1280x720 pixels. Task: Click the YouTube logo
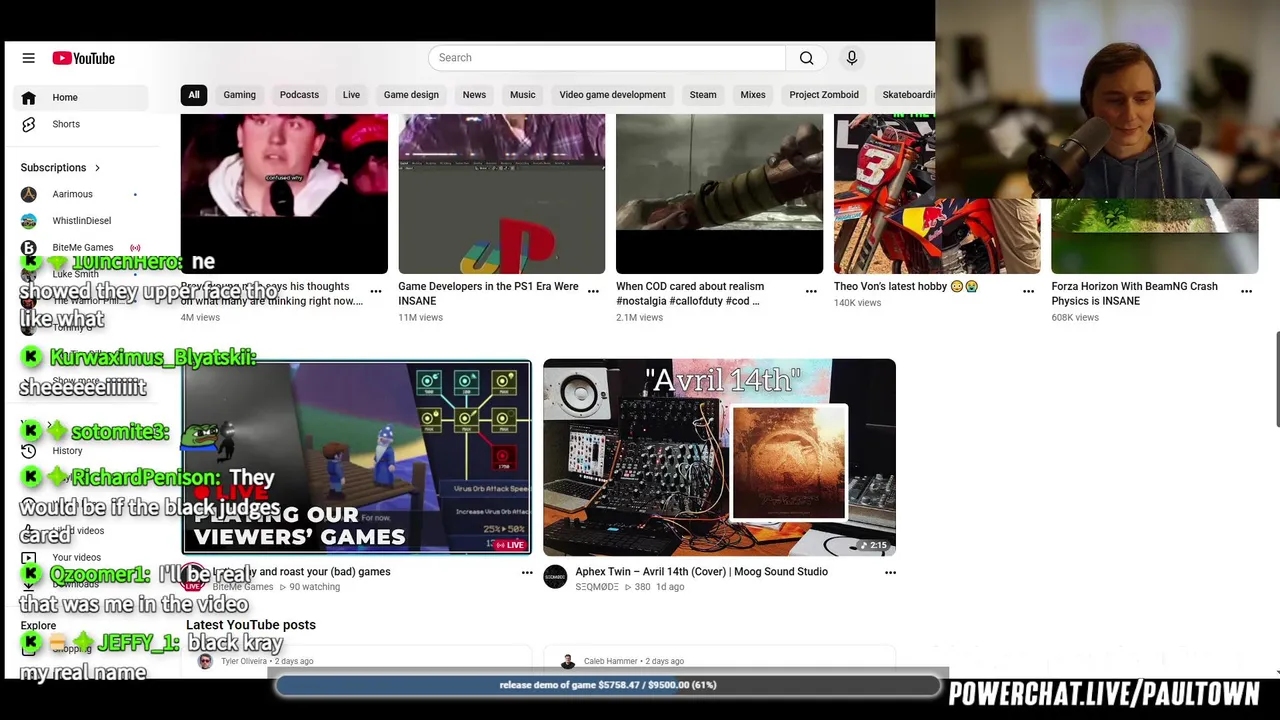84,58
